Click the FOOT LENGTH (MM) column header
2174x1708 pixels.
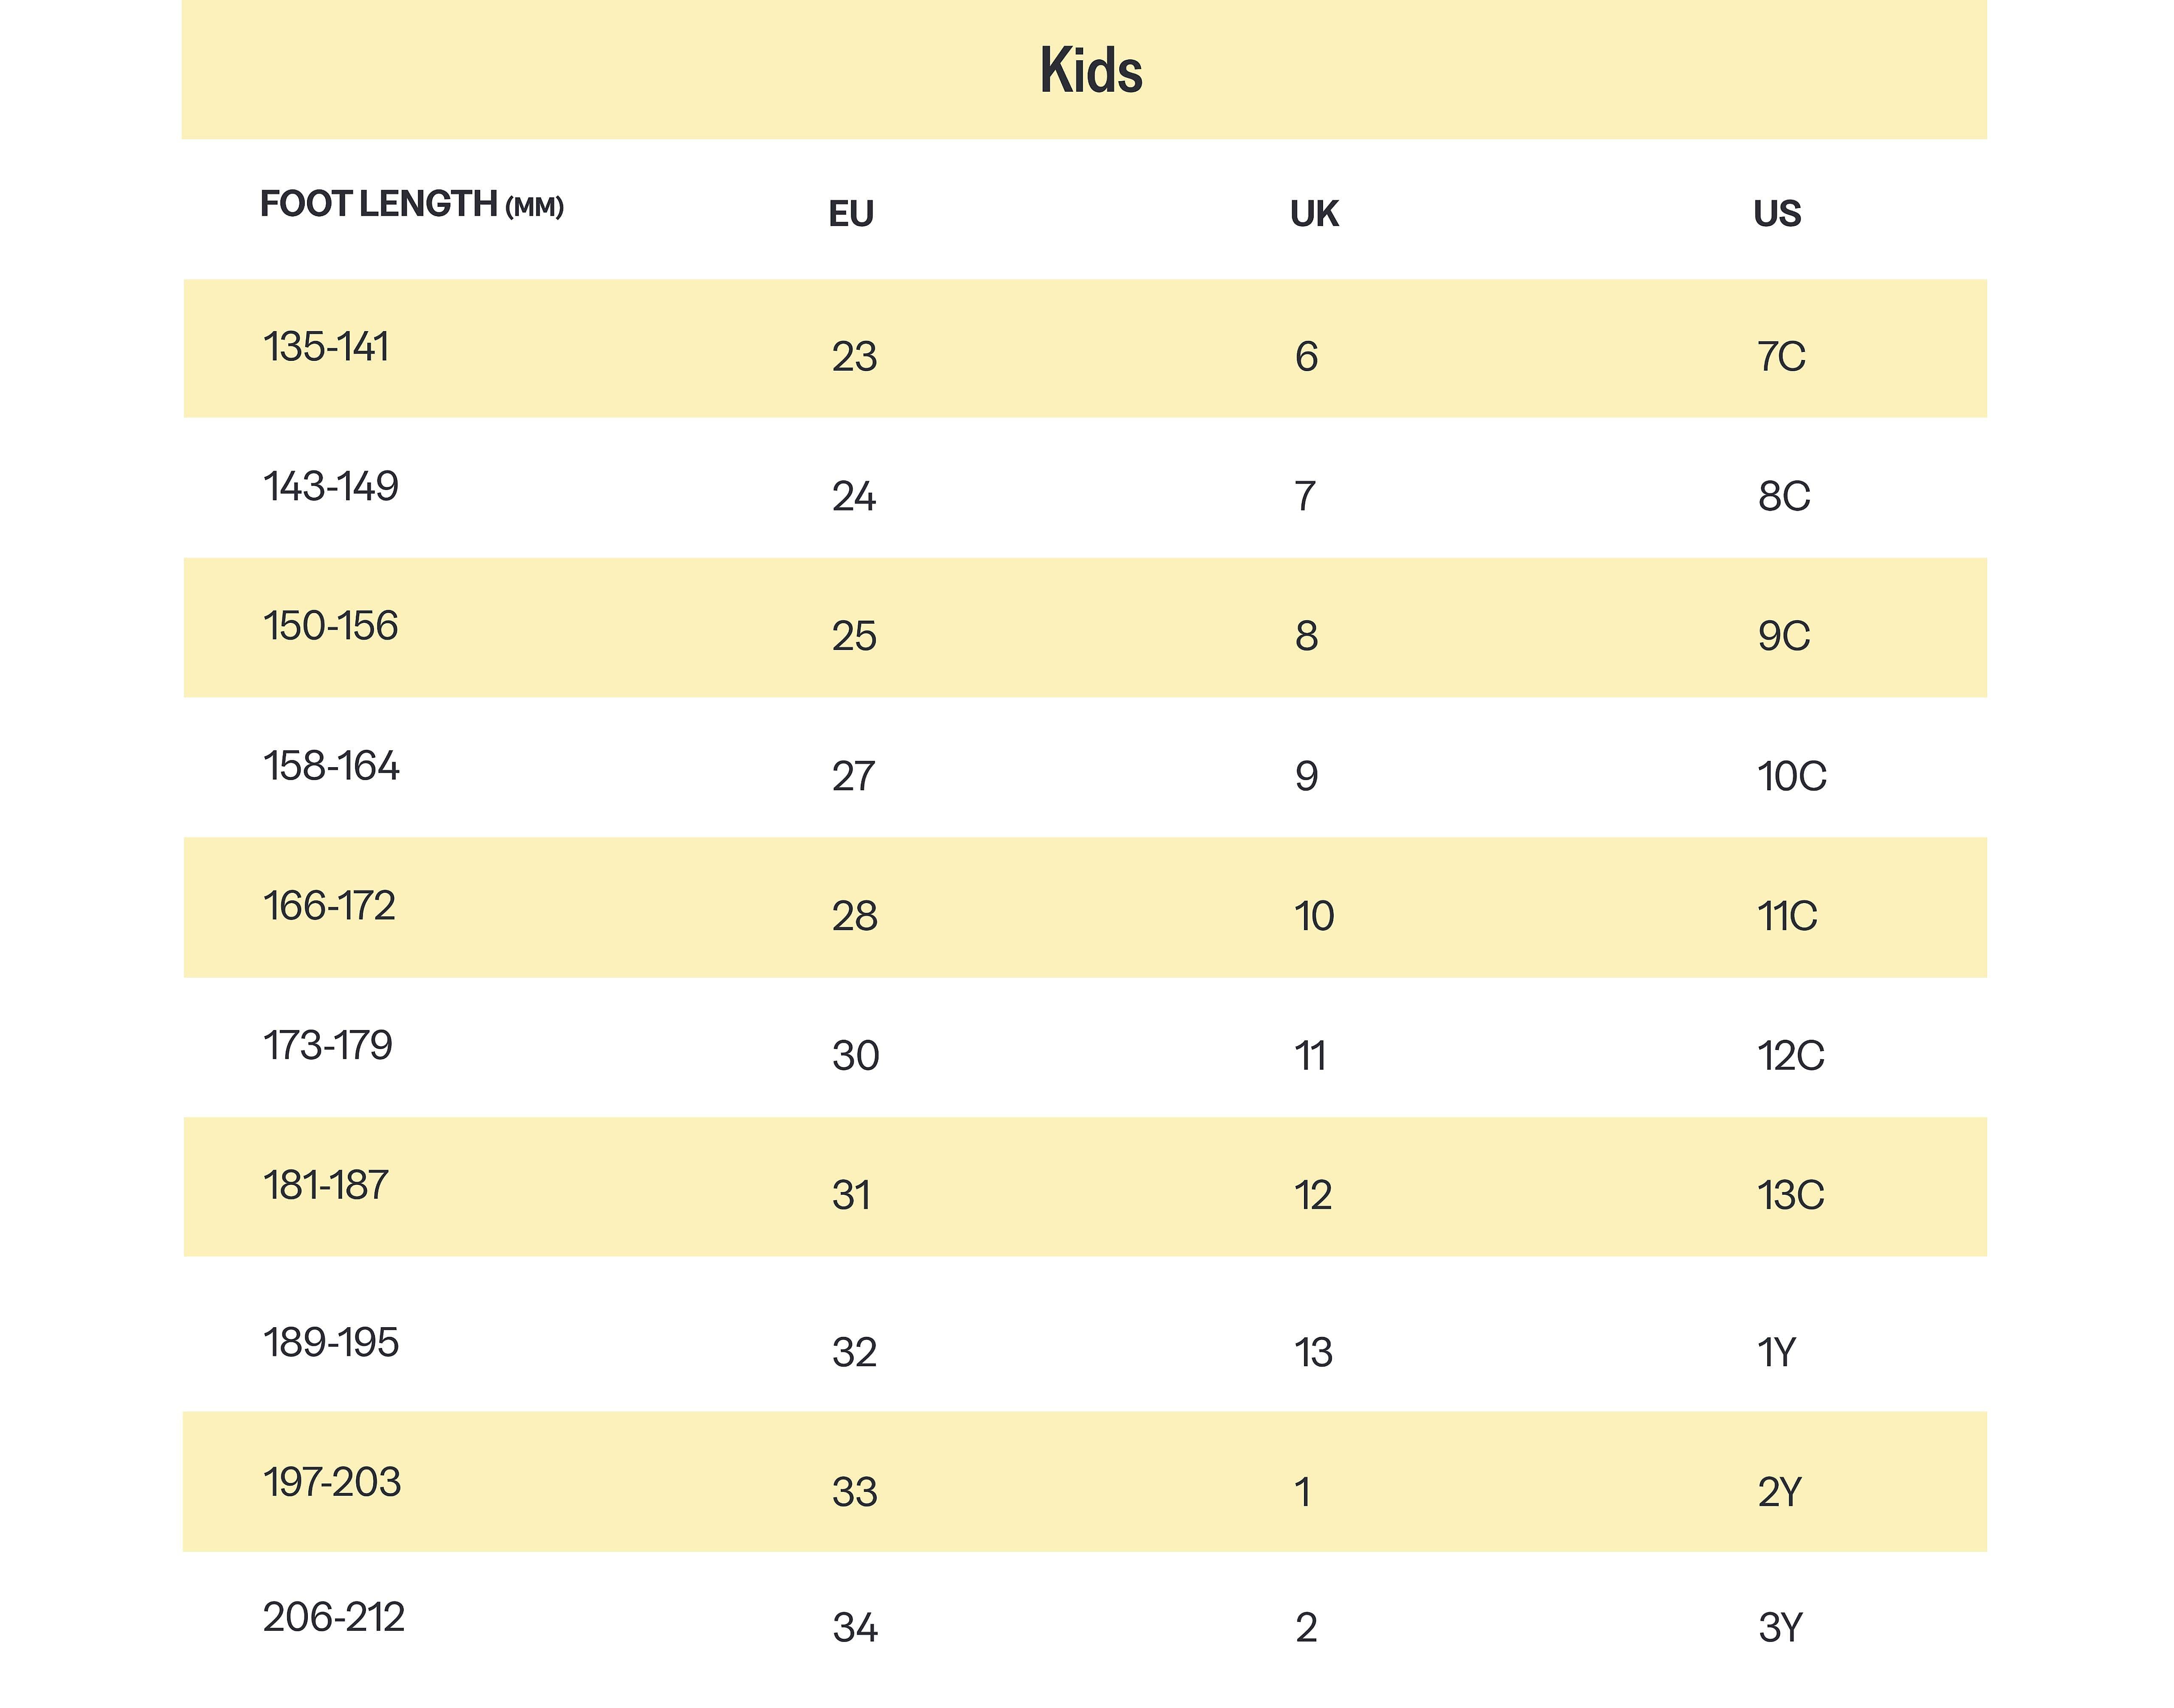click(411, 205)
